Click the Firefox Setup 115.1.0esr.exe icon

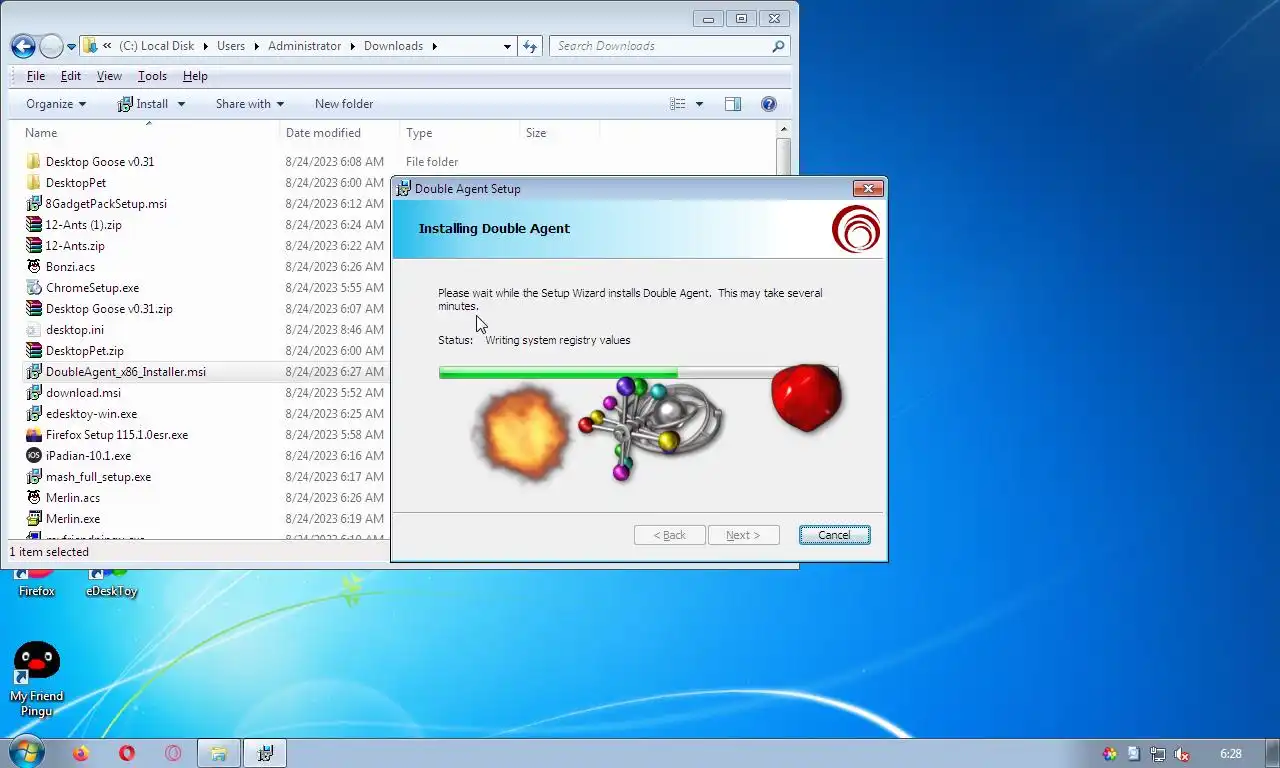(33, 434)
